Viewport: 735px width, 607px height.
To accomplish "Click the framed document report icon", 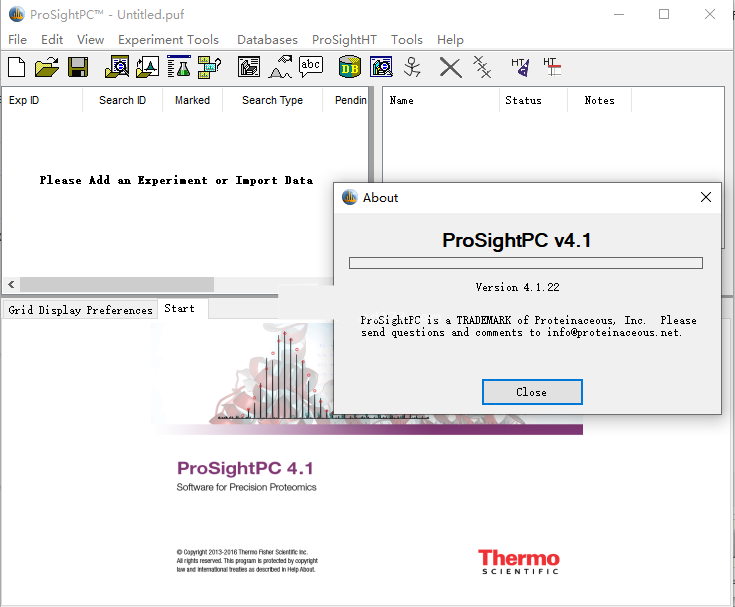I will (249, 67).
